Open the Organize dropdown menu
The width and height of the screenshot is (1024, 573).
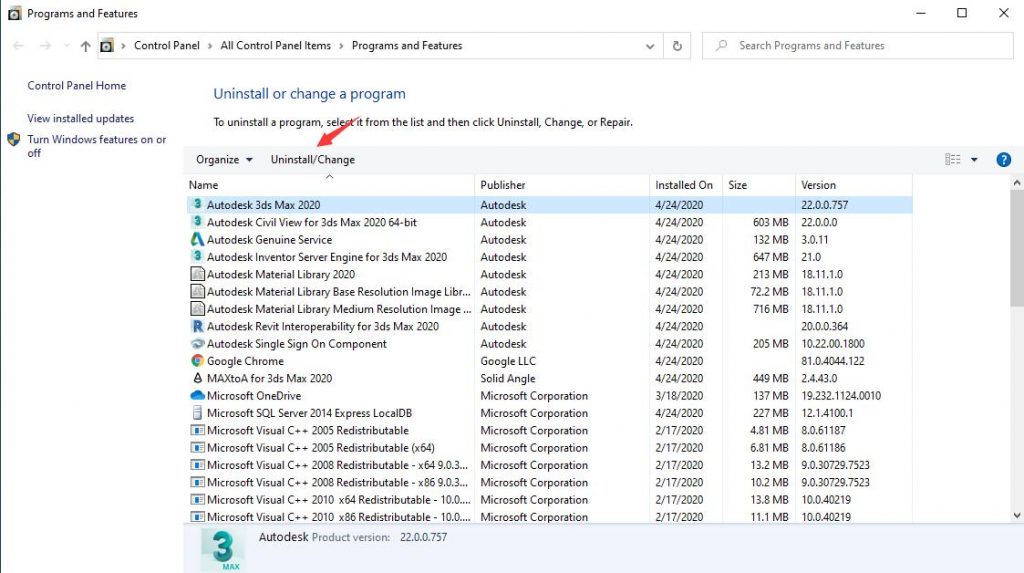[224, 159]
